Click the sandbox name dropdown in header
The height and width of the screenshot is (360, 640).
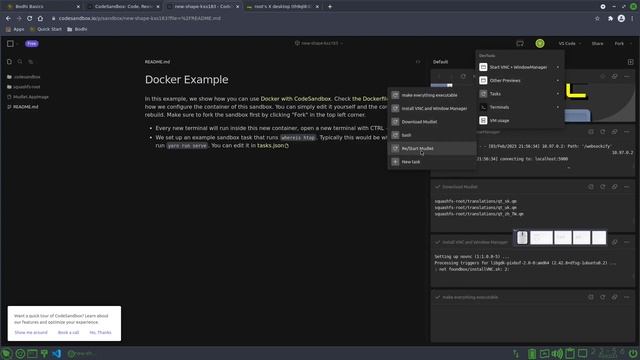point(319,43)
